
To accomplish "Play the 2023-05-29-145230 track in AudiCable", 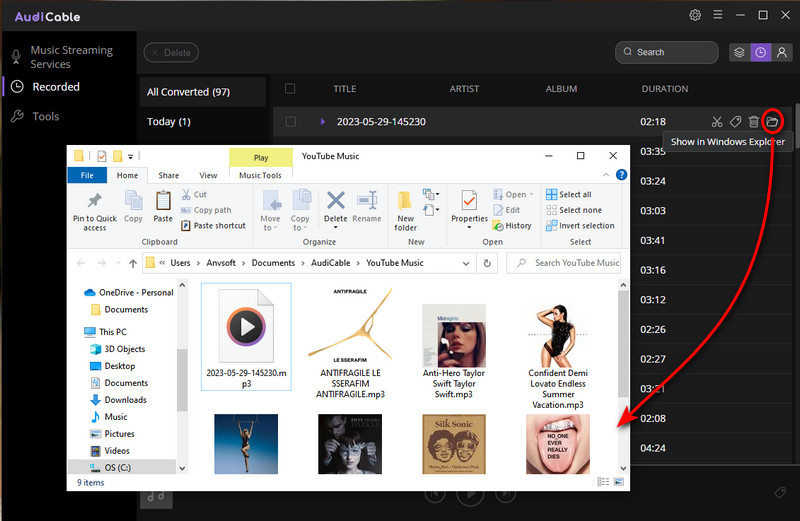I will (322, 121).
